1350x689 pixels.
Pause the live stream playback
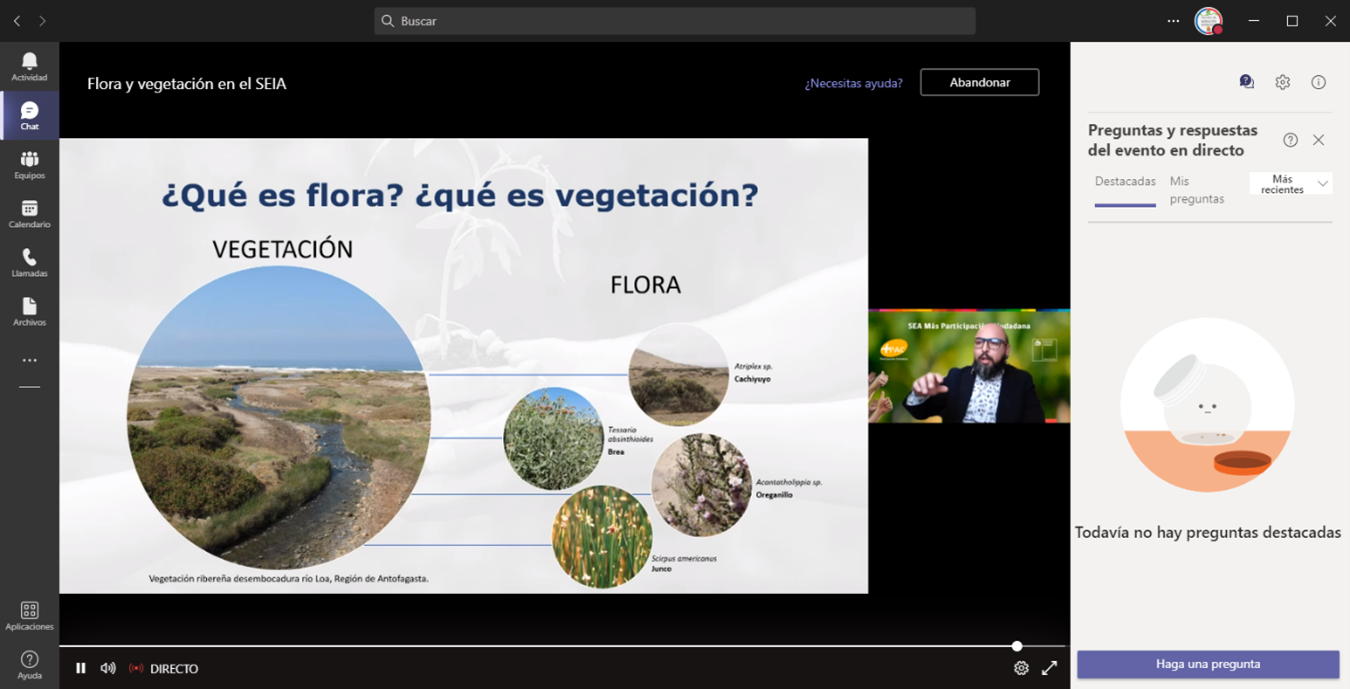click(81, 668)
